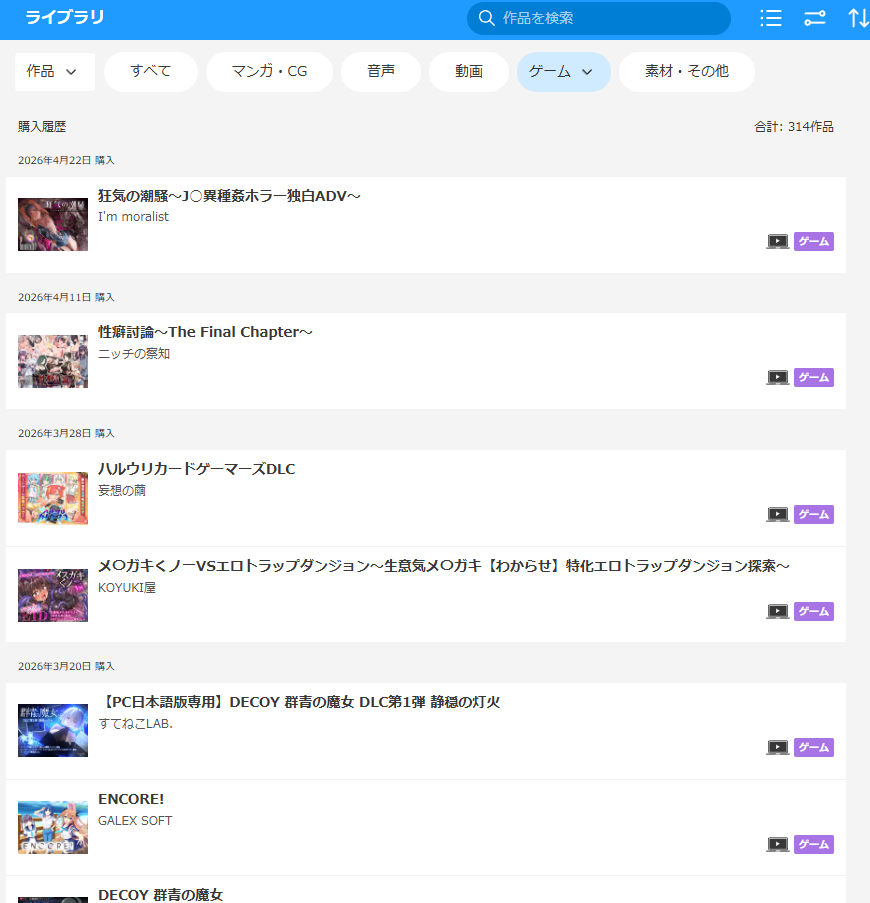Click play icon for DECOY DLC第1弾 entry
The height and width of the screenshot is (903, 870).
(777, 748)
